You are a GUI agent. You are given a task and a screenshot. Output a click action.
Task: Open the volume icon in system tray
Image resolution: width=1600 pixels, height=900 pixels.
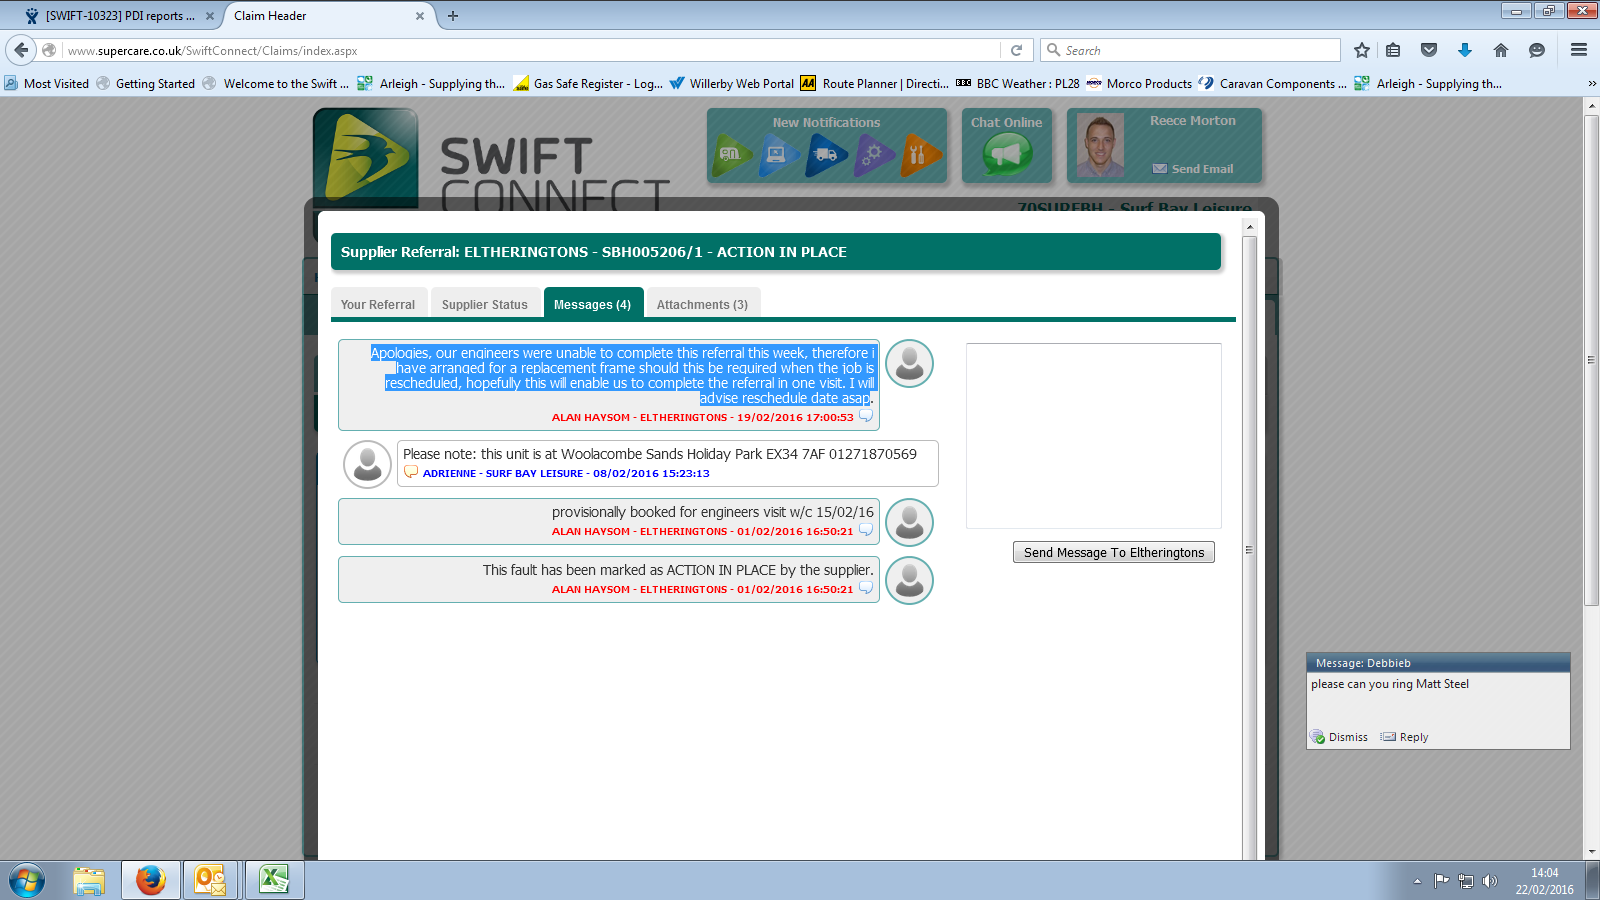tap(1490, 881)
